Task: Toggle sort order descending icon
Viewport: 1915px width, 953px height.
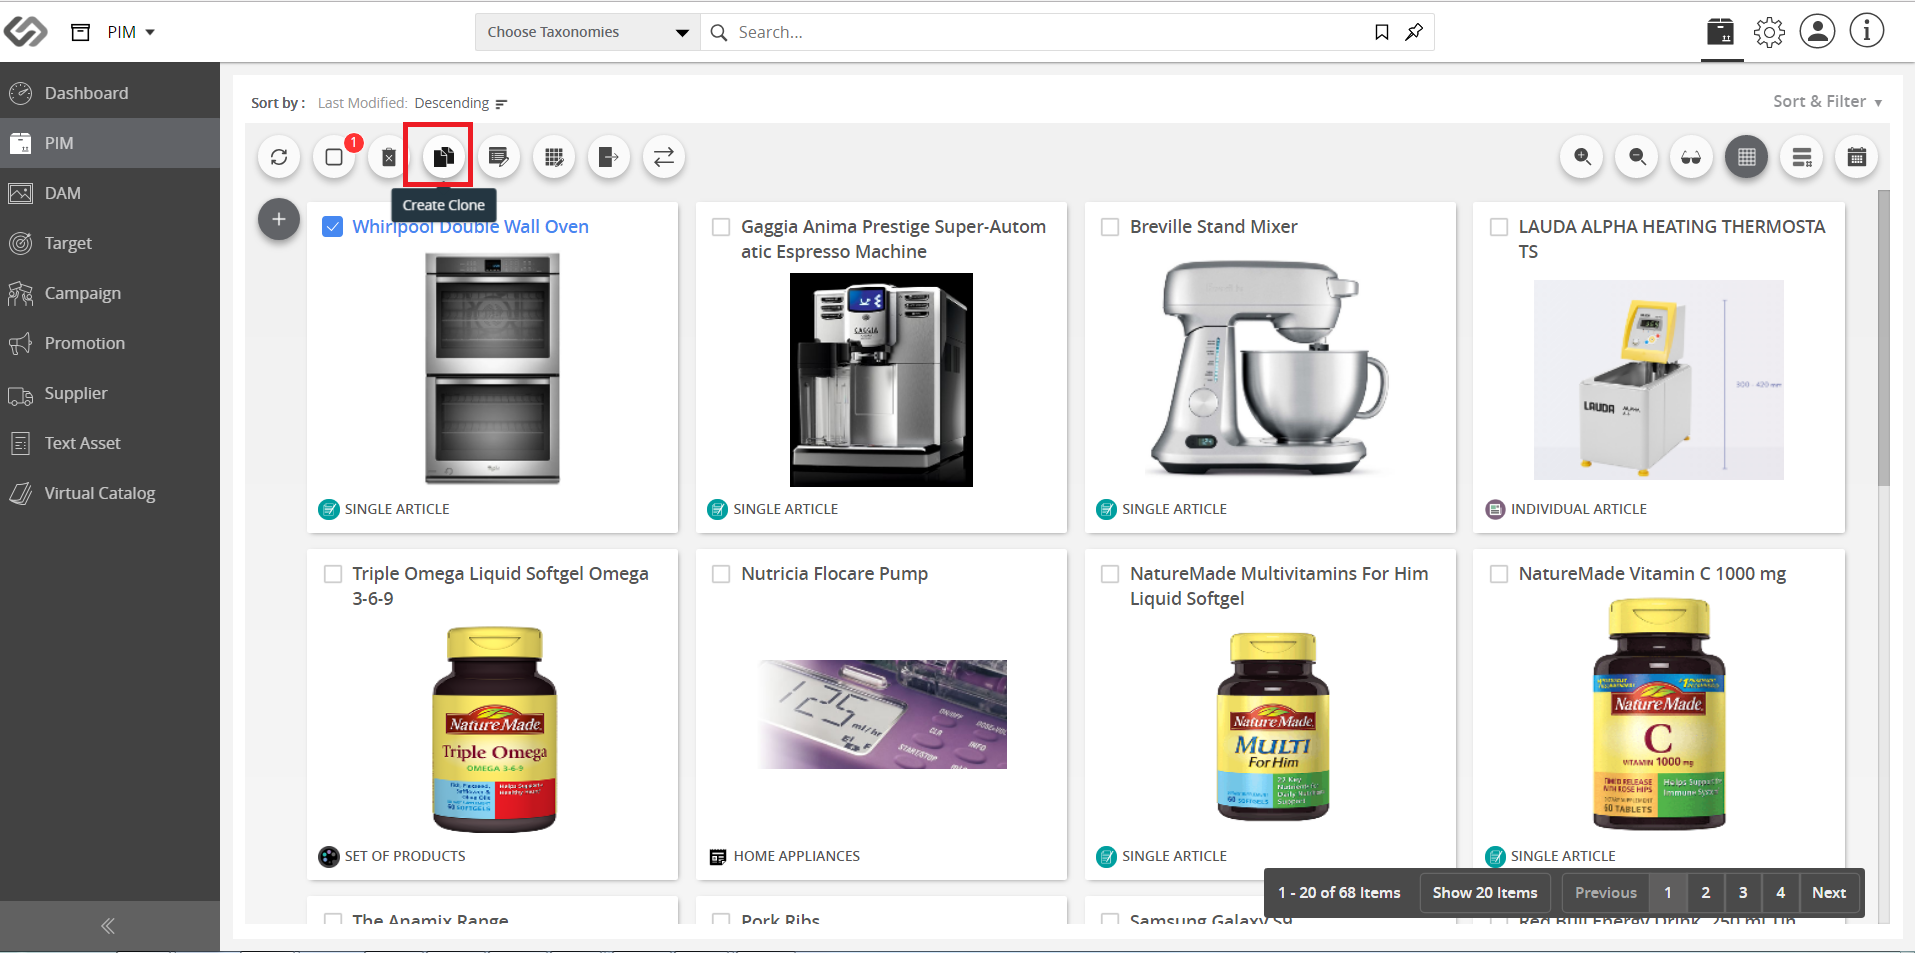Action: (x=501, y=104)
